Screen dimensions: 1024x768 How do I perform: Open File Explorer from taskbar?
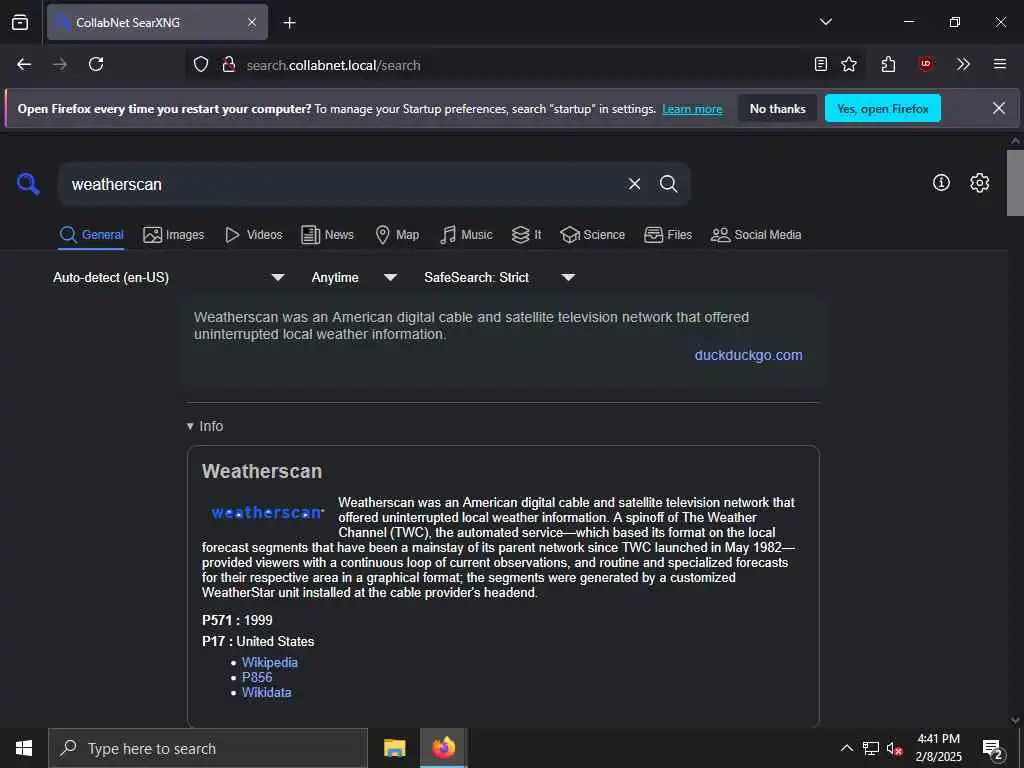(394, 748)
